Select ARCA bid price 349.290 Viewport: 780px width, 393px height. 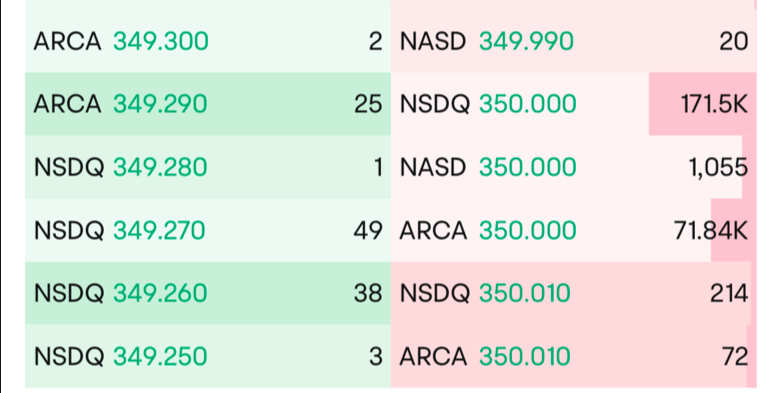160,104
